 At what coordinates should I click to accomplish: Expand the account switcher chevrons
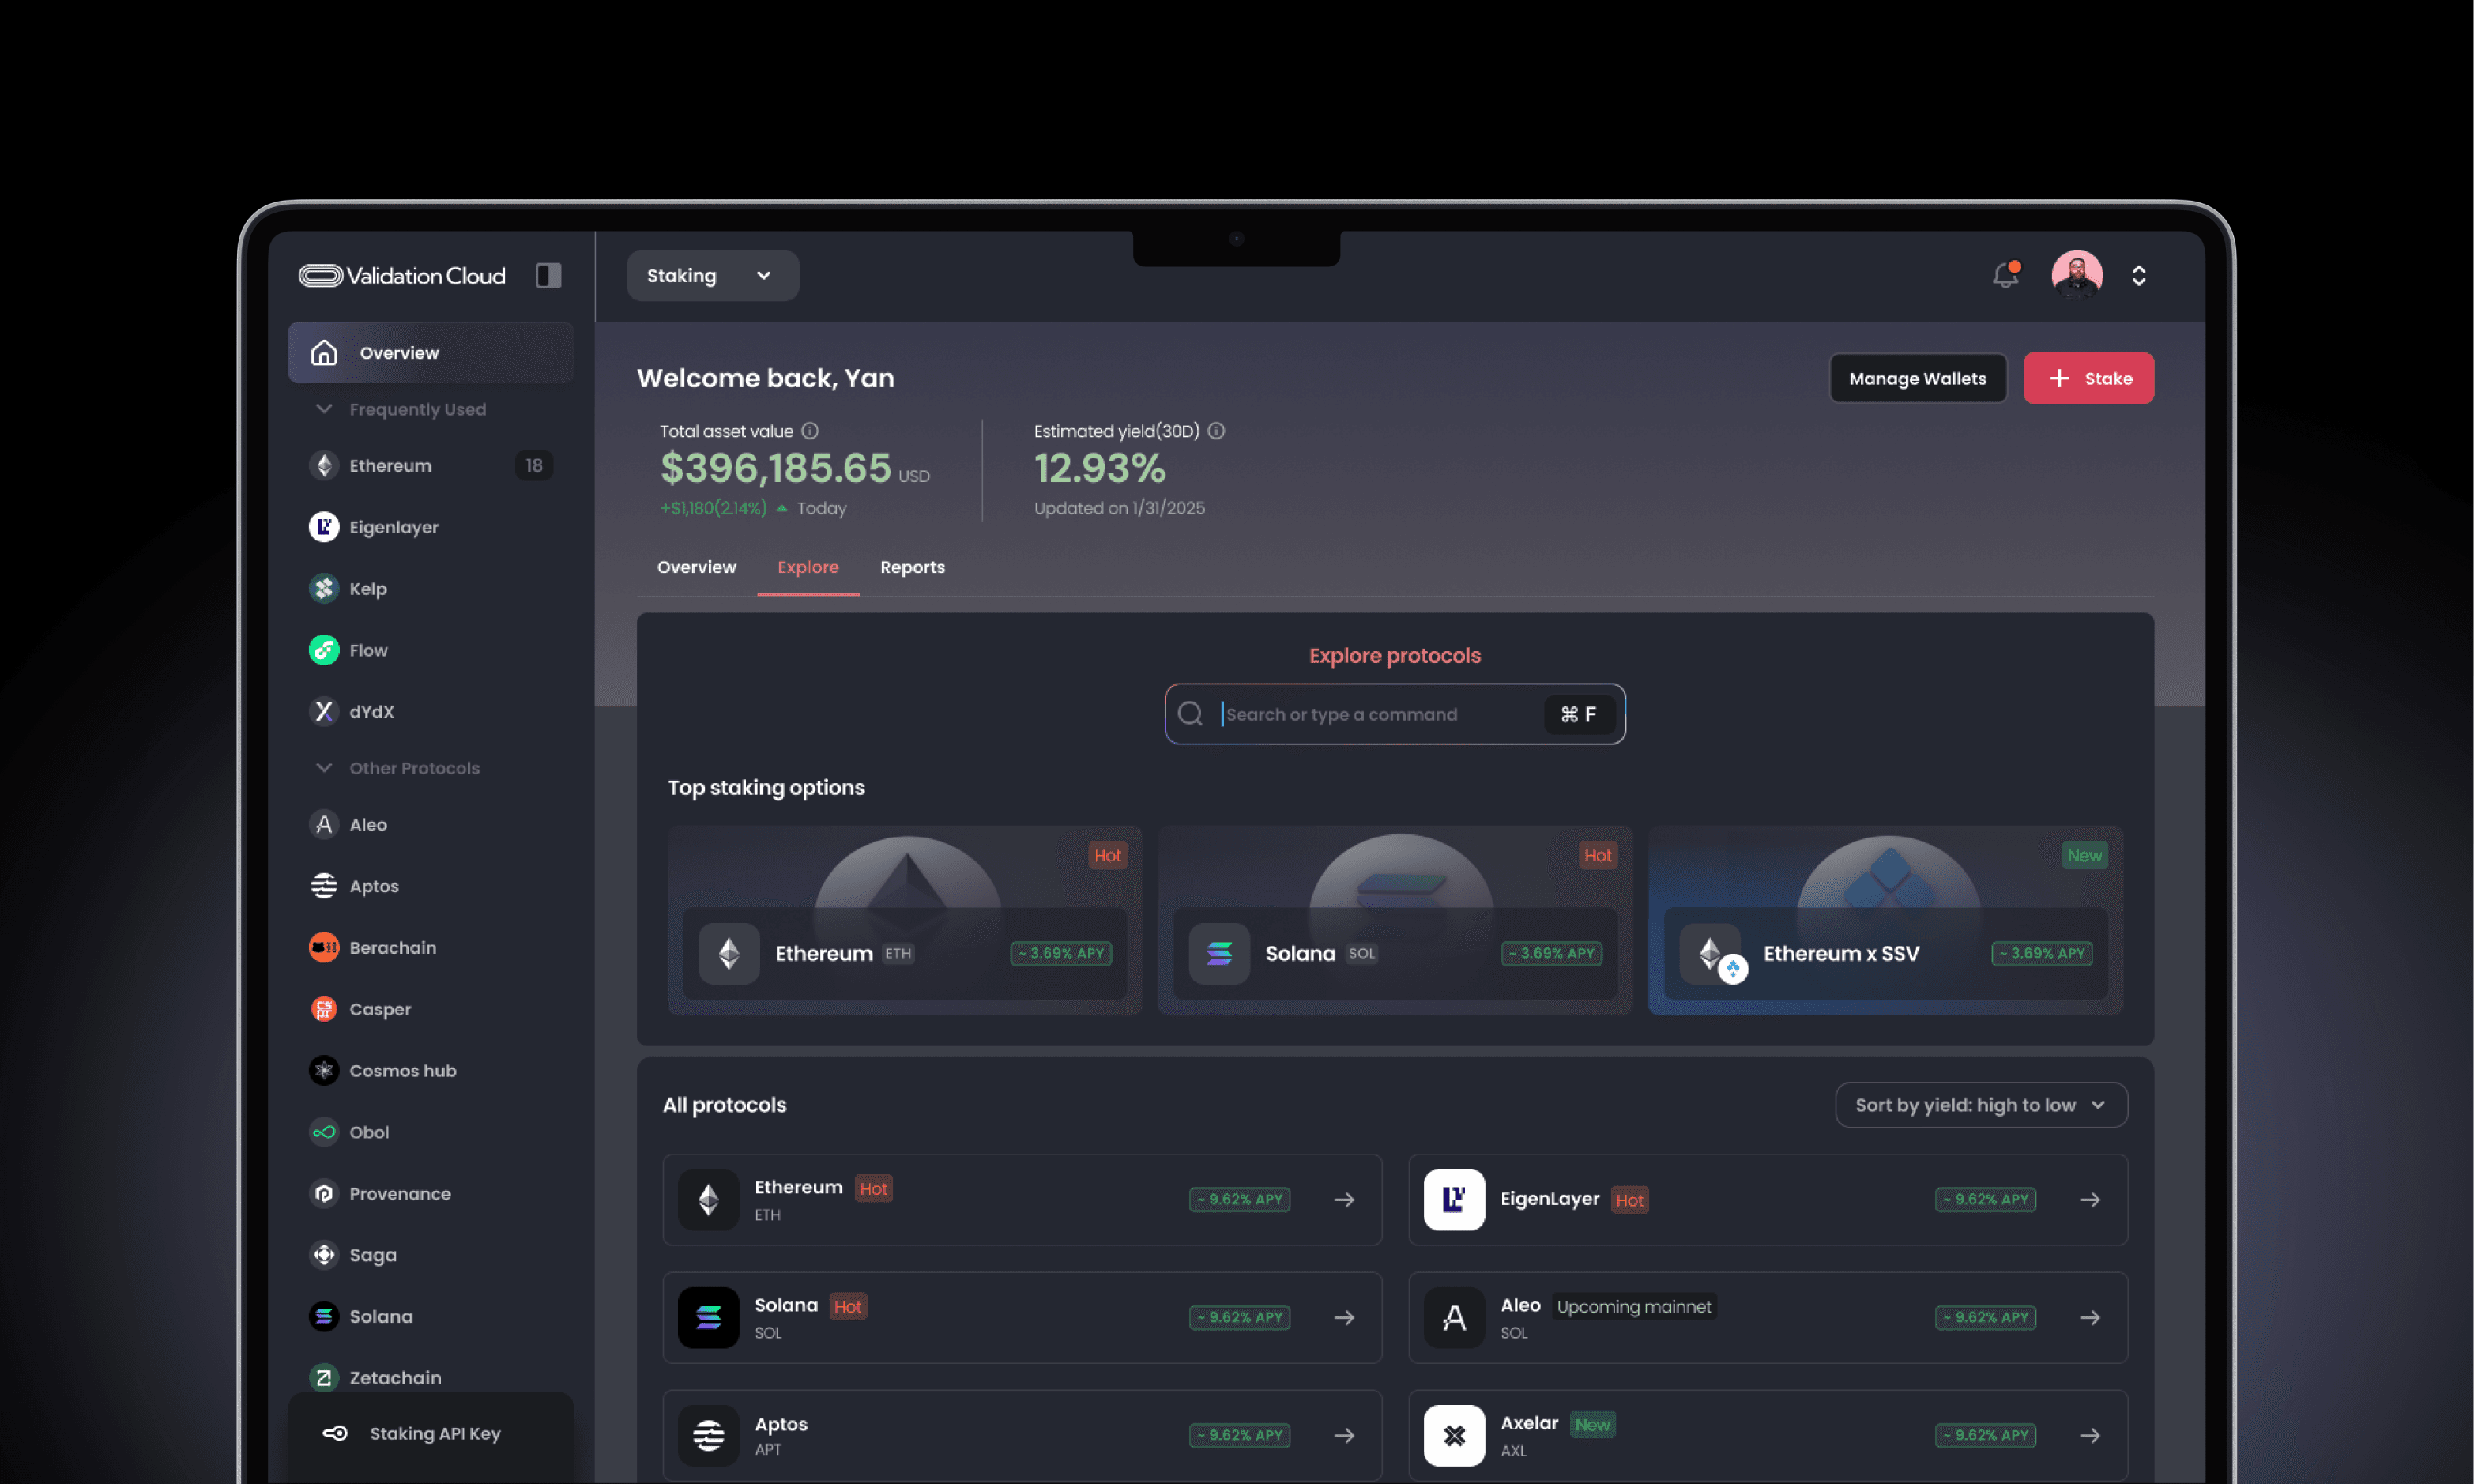[2138, 275]
